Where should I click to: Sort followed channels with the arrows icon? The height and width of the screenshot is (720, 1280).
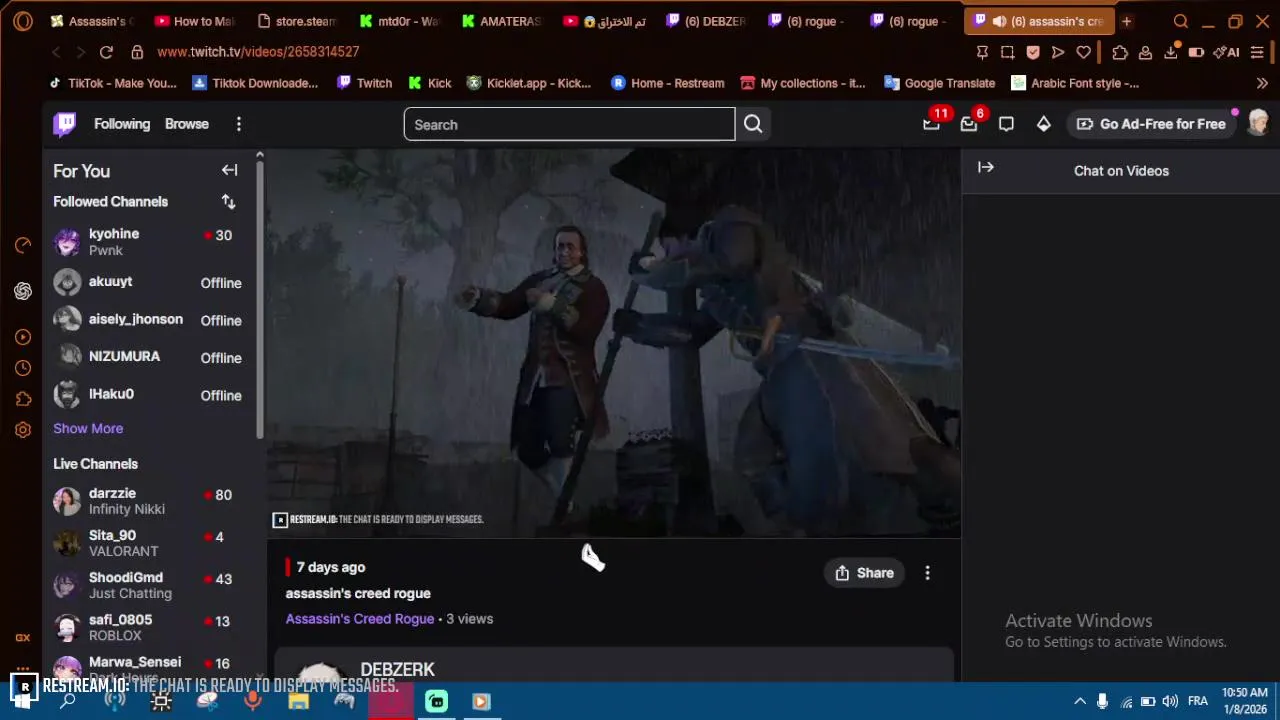pos(228,202)
